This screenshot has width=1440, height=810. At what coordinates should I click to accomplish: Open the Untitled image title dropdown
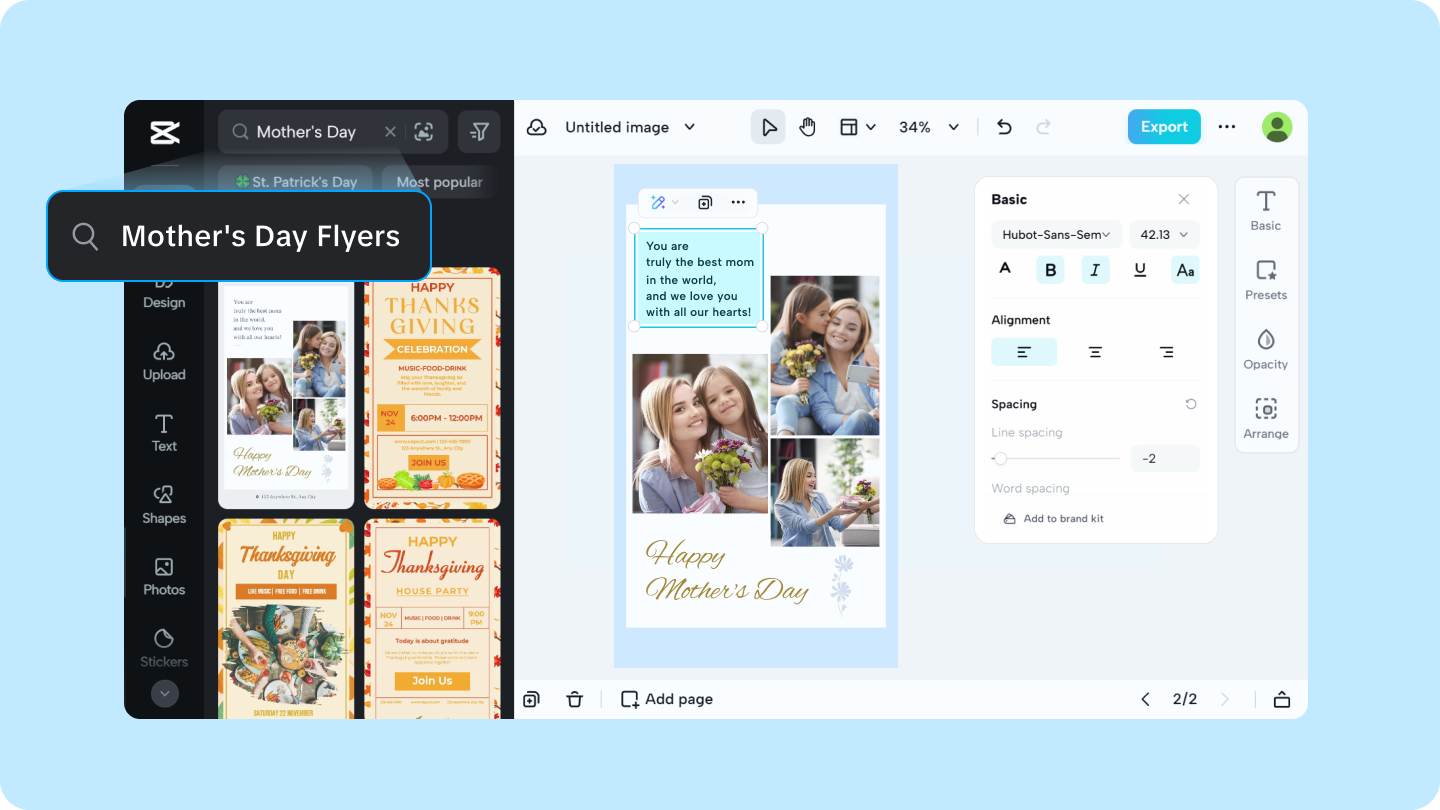[x=690, y=127]
